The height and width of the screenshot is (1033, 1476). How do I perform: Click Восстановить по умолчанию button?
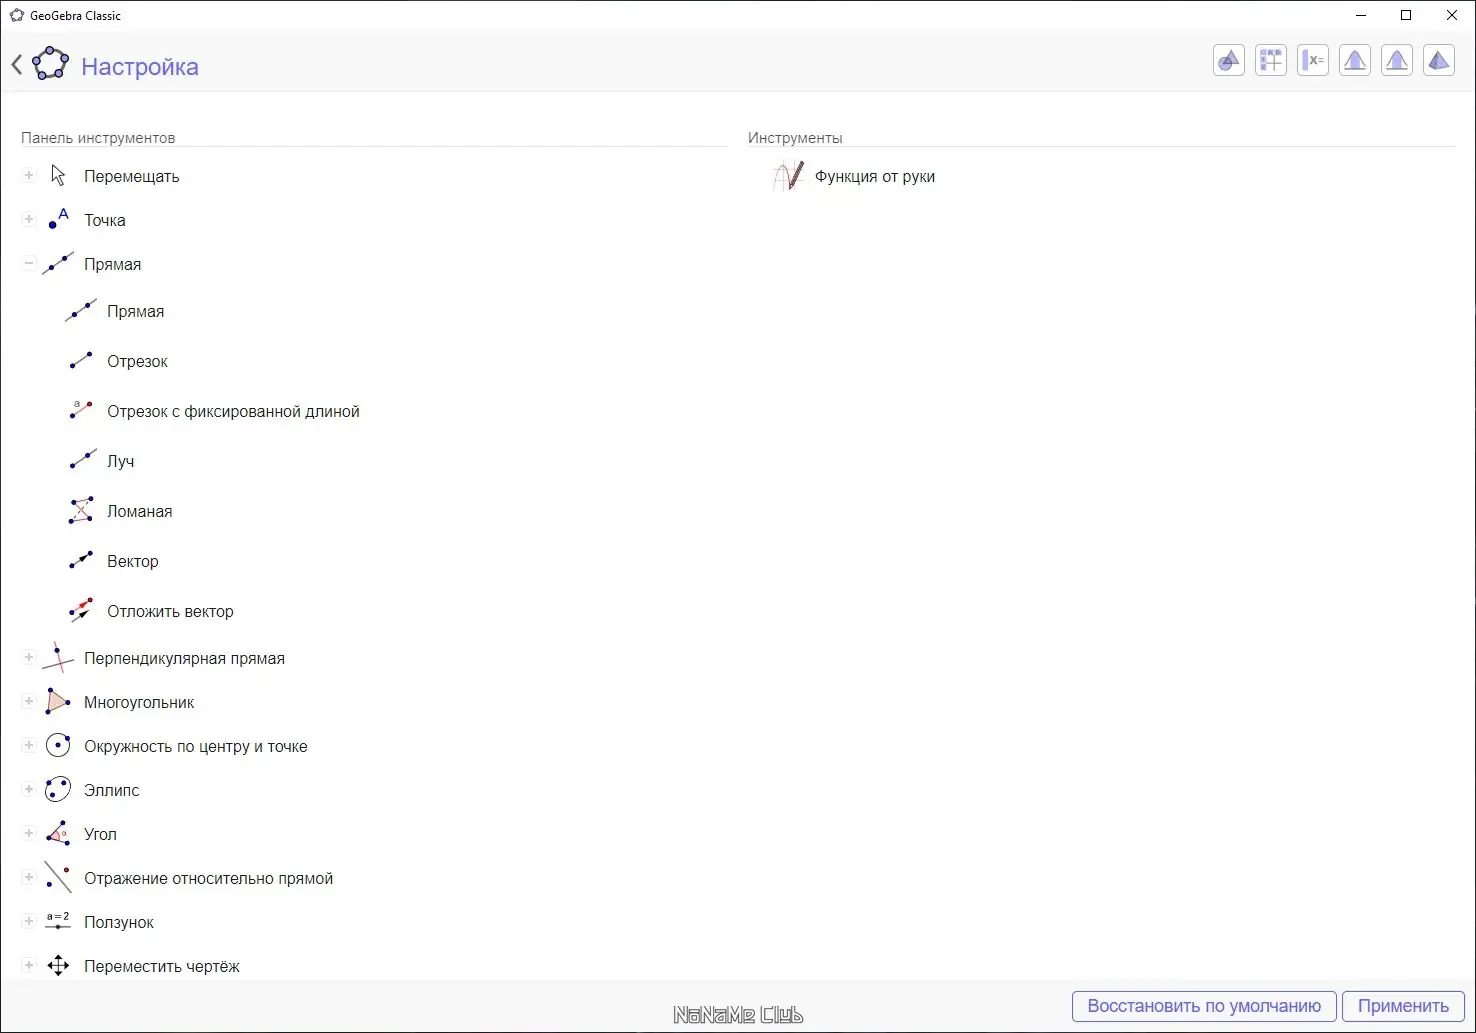[1204, 1006]
